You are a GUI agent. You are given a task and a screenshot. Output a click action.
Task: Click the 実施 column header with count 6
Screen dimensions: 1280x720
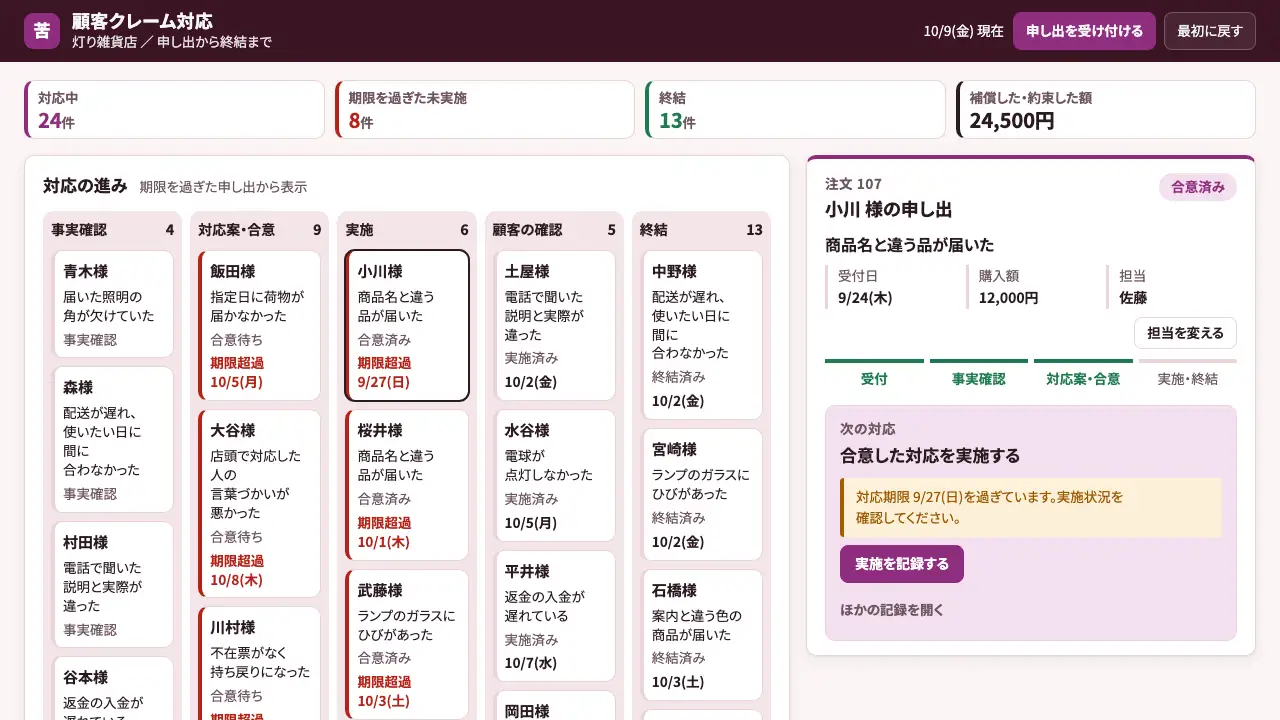pos(406,230)
